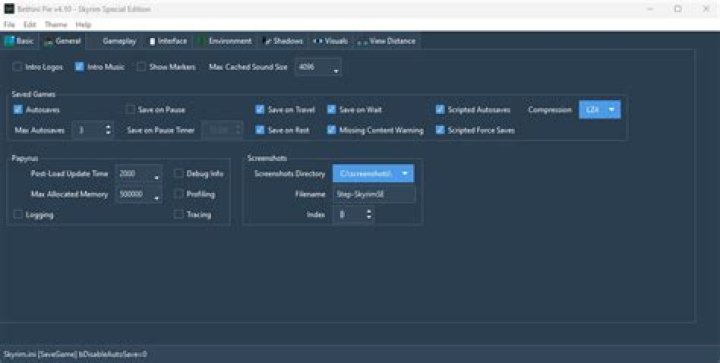Enable Papyrus Debug Info checkbox
This screenshot has width=720, height=363.
pos(179,173)
